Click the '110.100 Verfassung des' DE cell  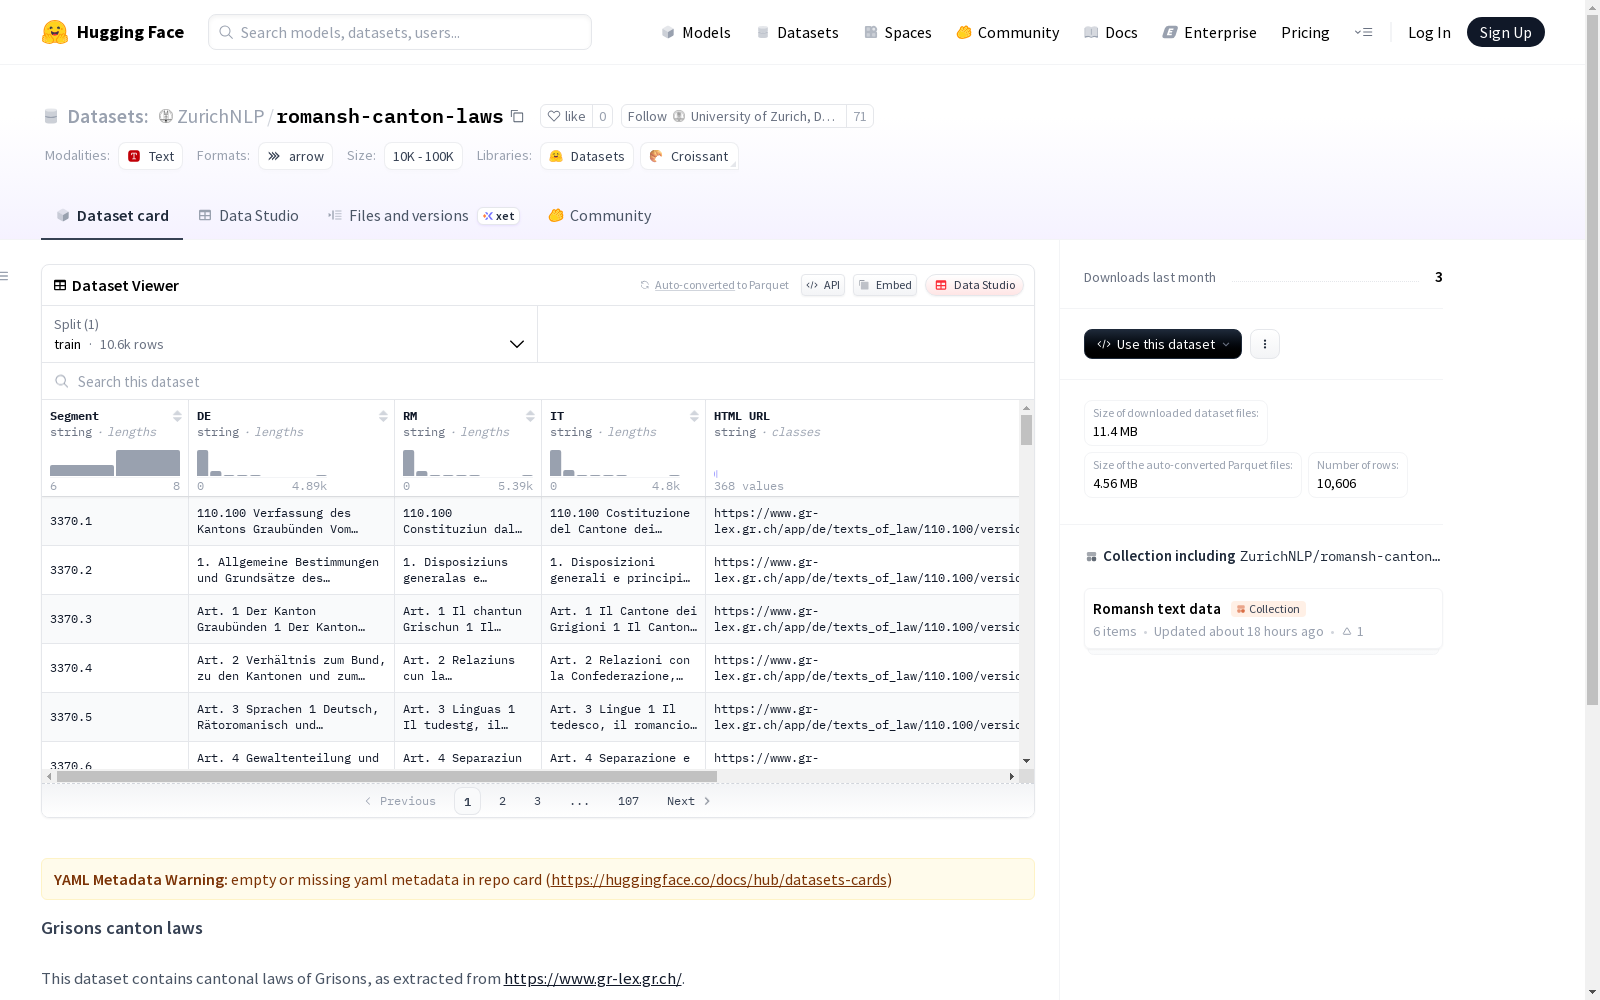[x=291, y=521]
